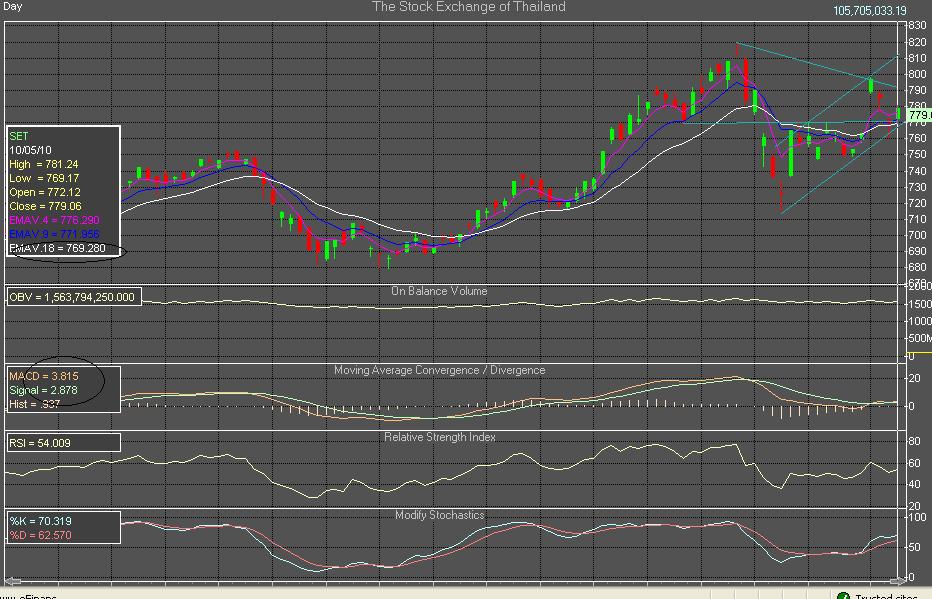Click the 50 label on the Stochastics axis

coord(915,547)
